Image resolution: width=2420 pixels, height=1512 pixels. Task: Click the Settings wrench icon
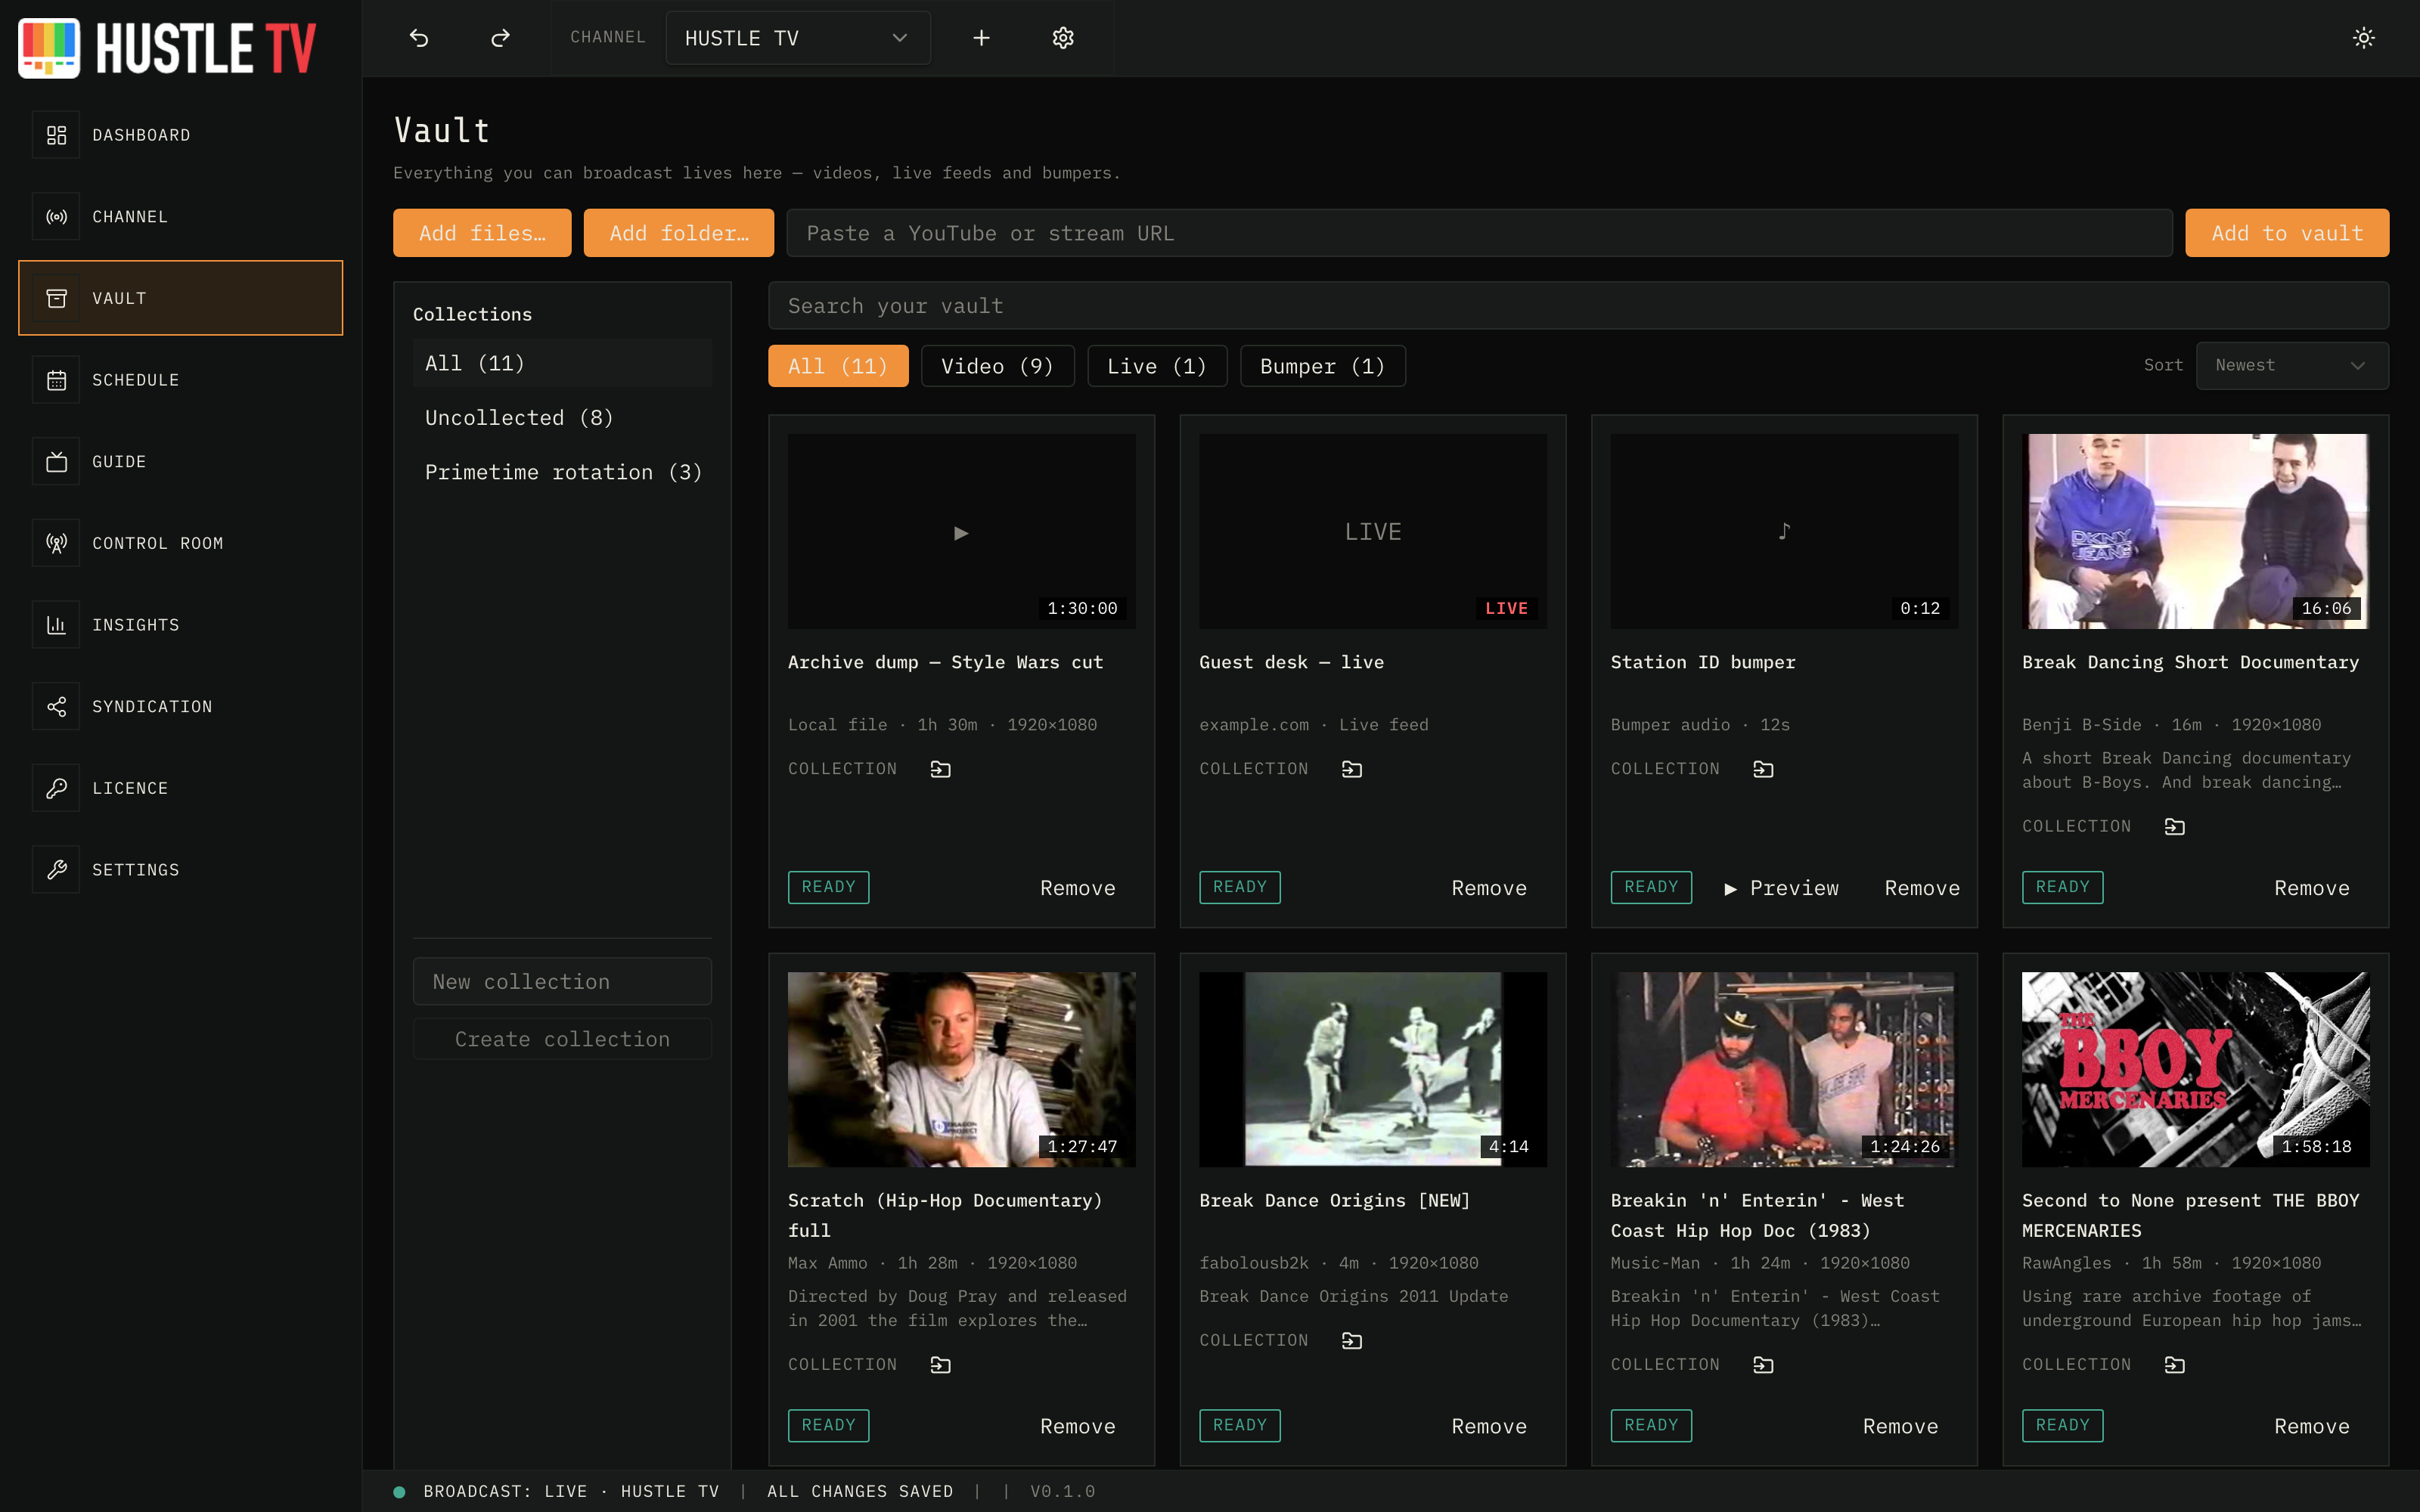(56, 870)
